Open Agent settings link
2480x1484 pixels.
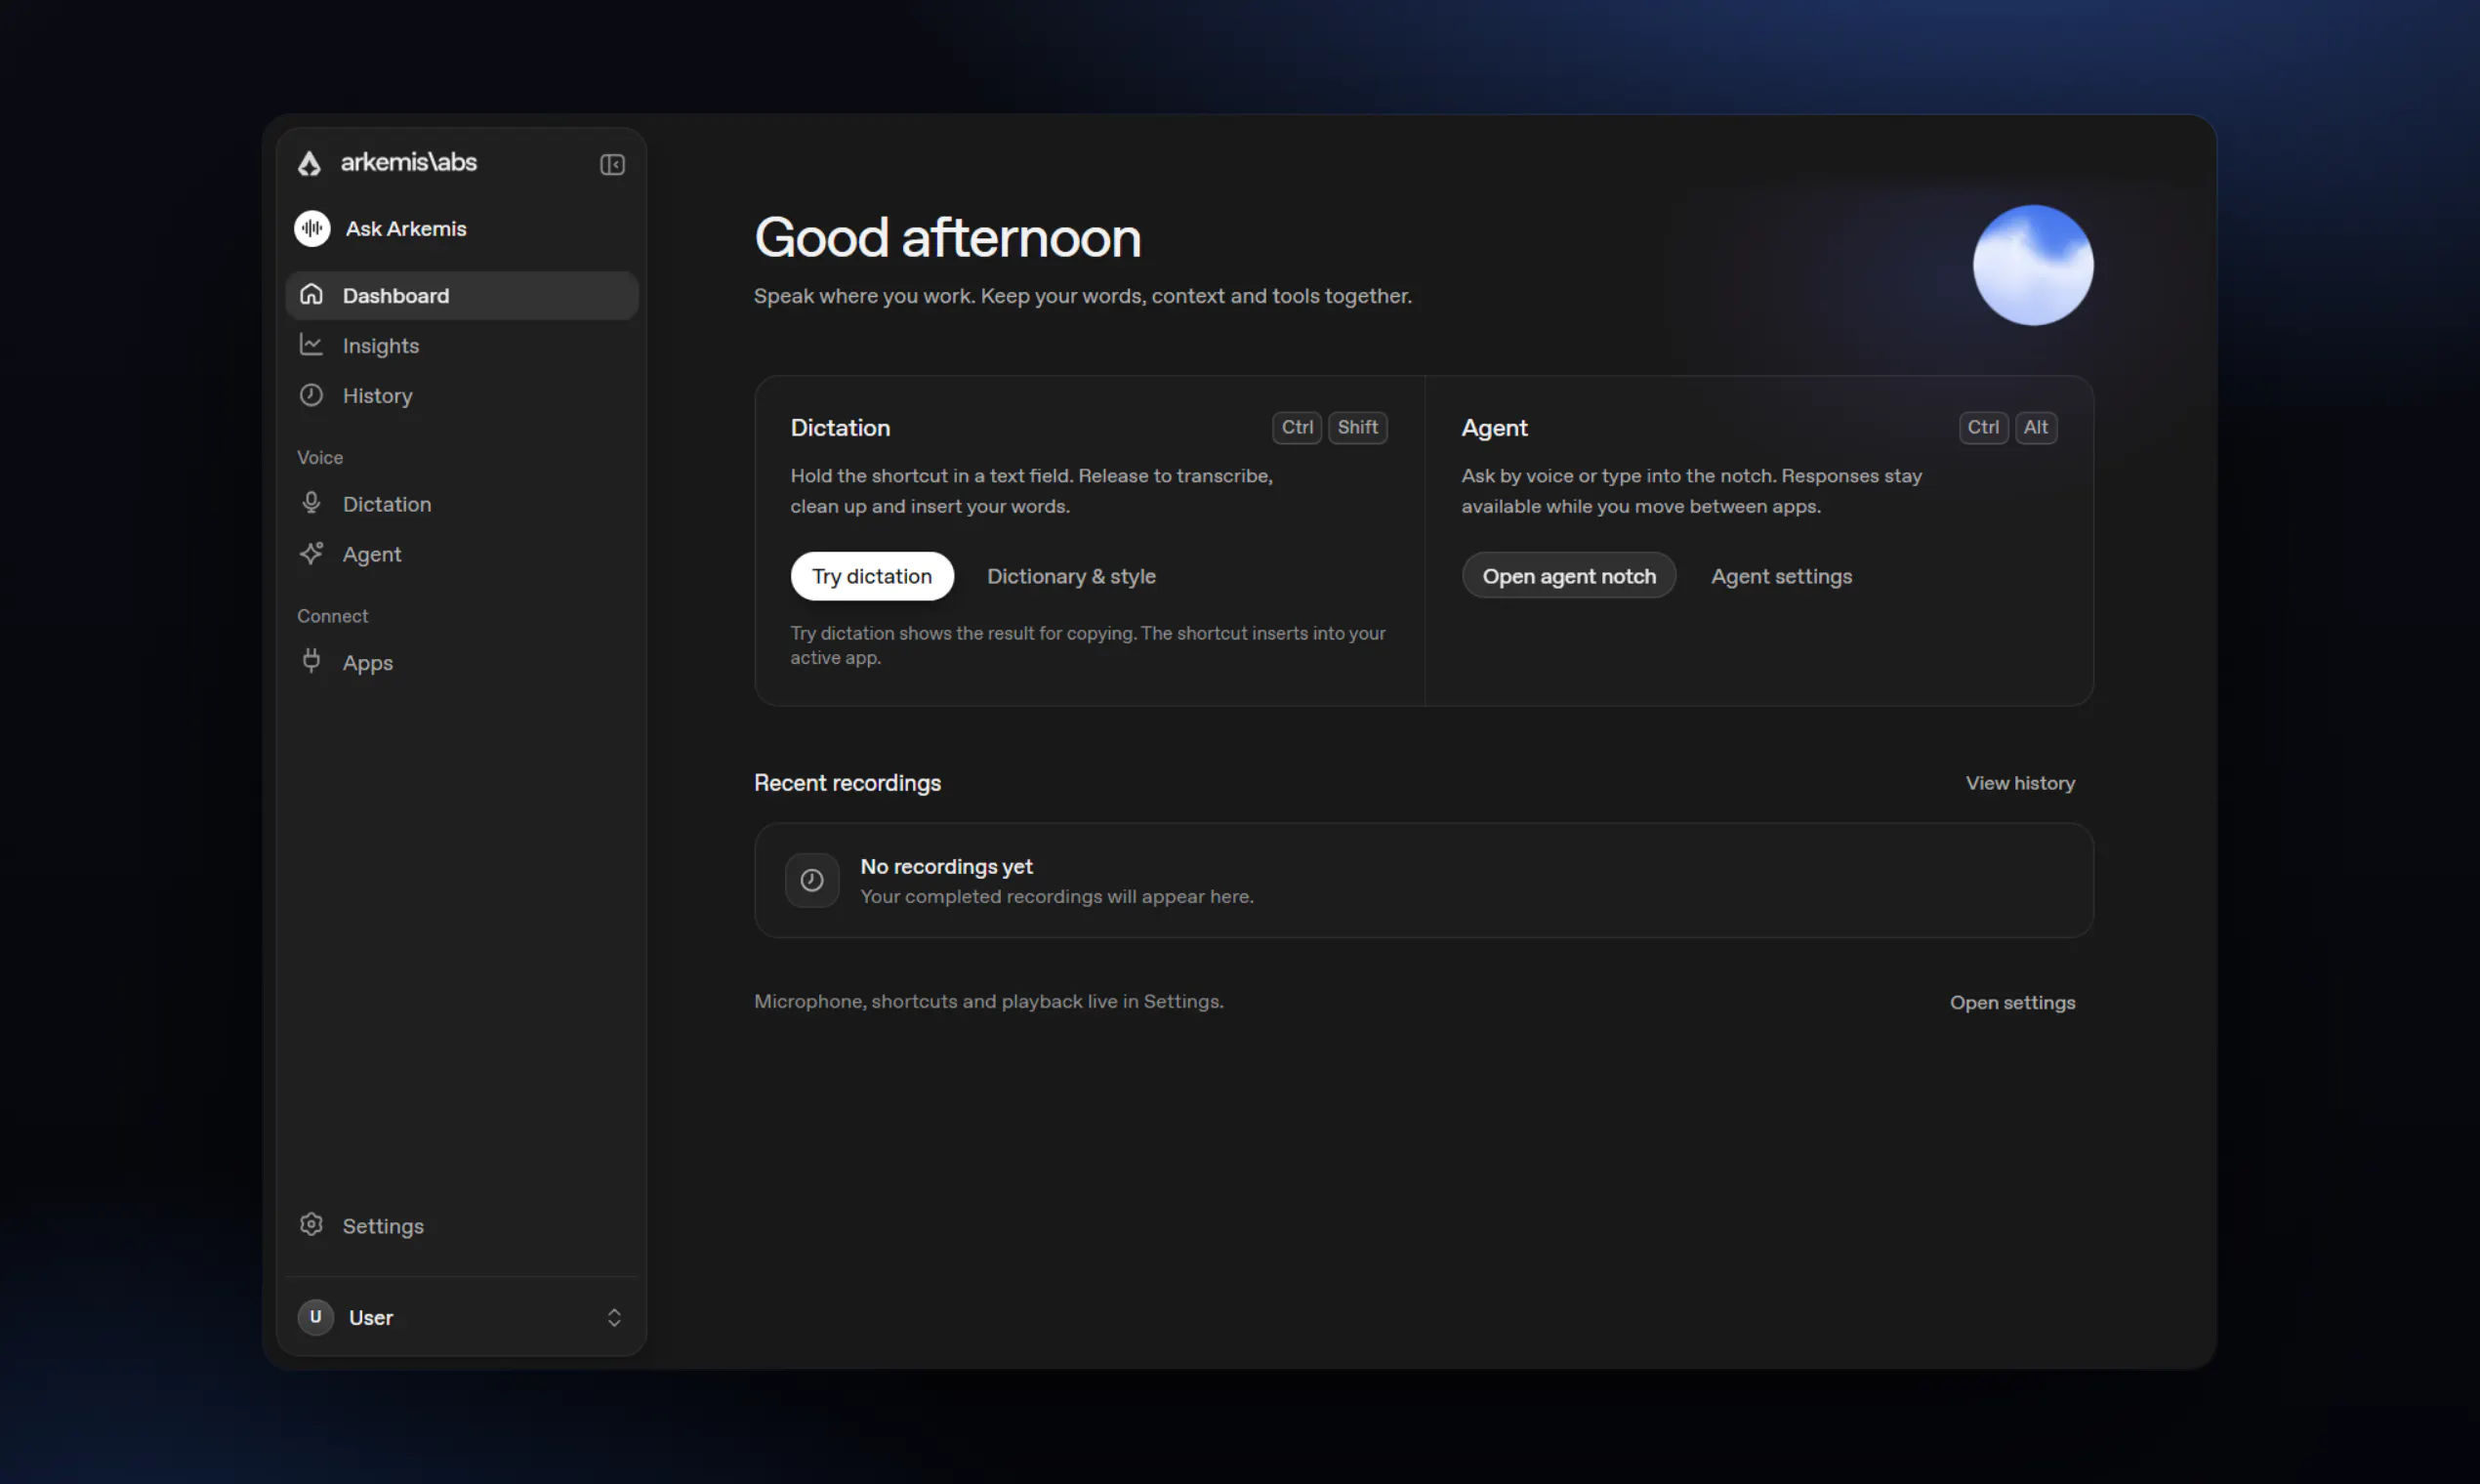click(x=1781, y=576)
